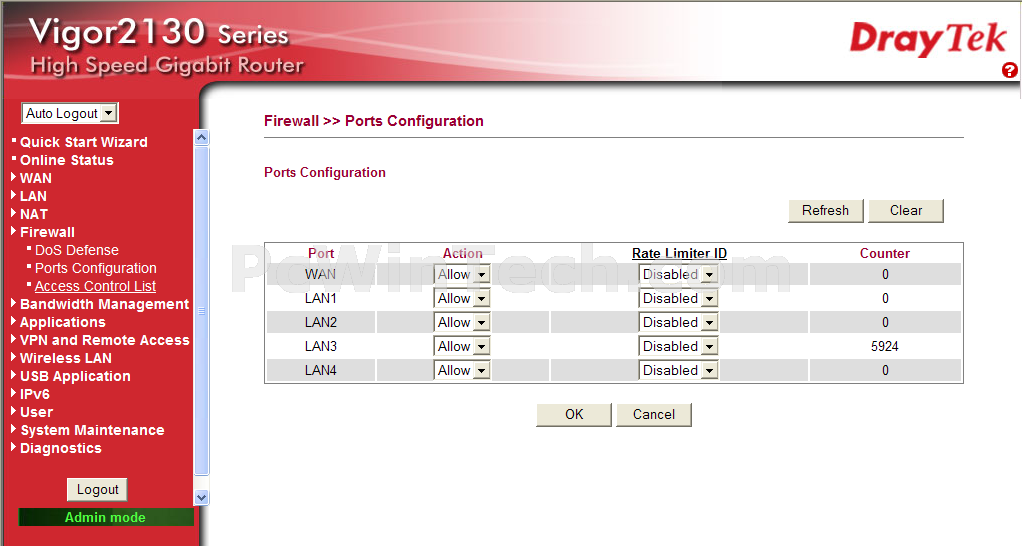The height and width of the screenshot is (546, 1022).
Task: Expand IPv6 menu
Action: [35, 394]
